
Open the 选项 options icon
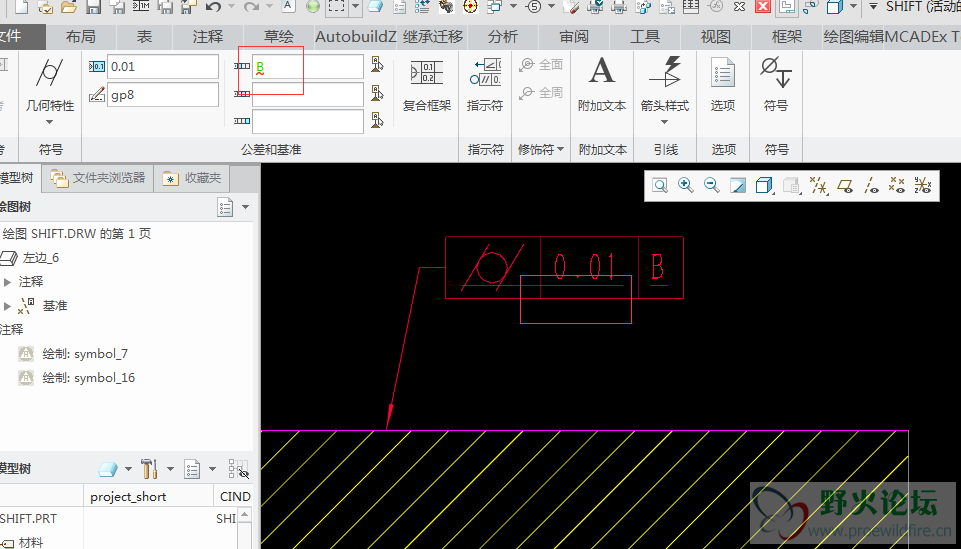coord(722,84)
